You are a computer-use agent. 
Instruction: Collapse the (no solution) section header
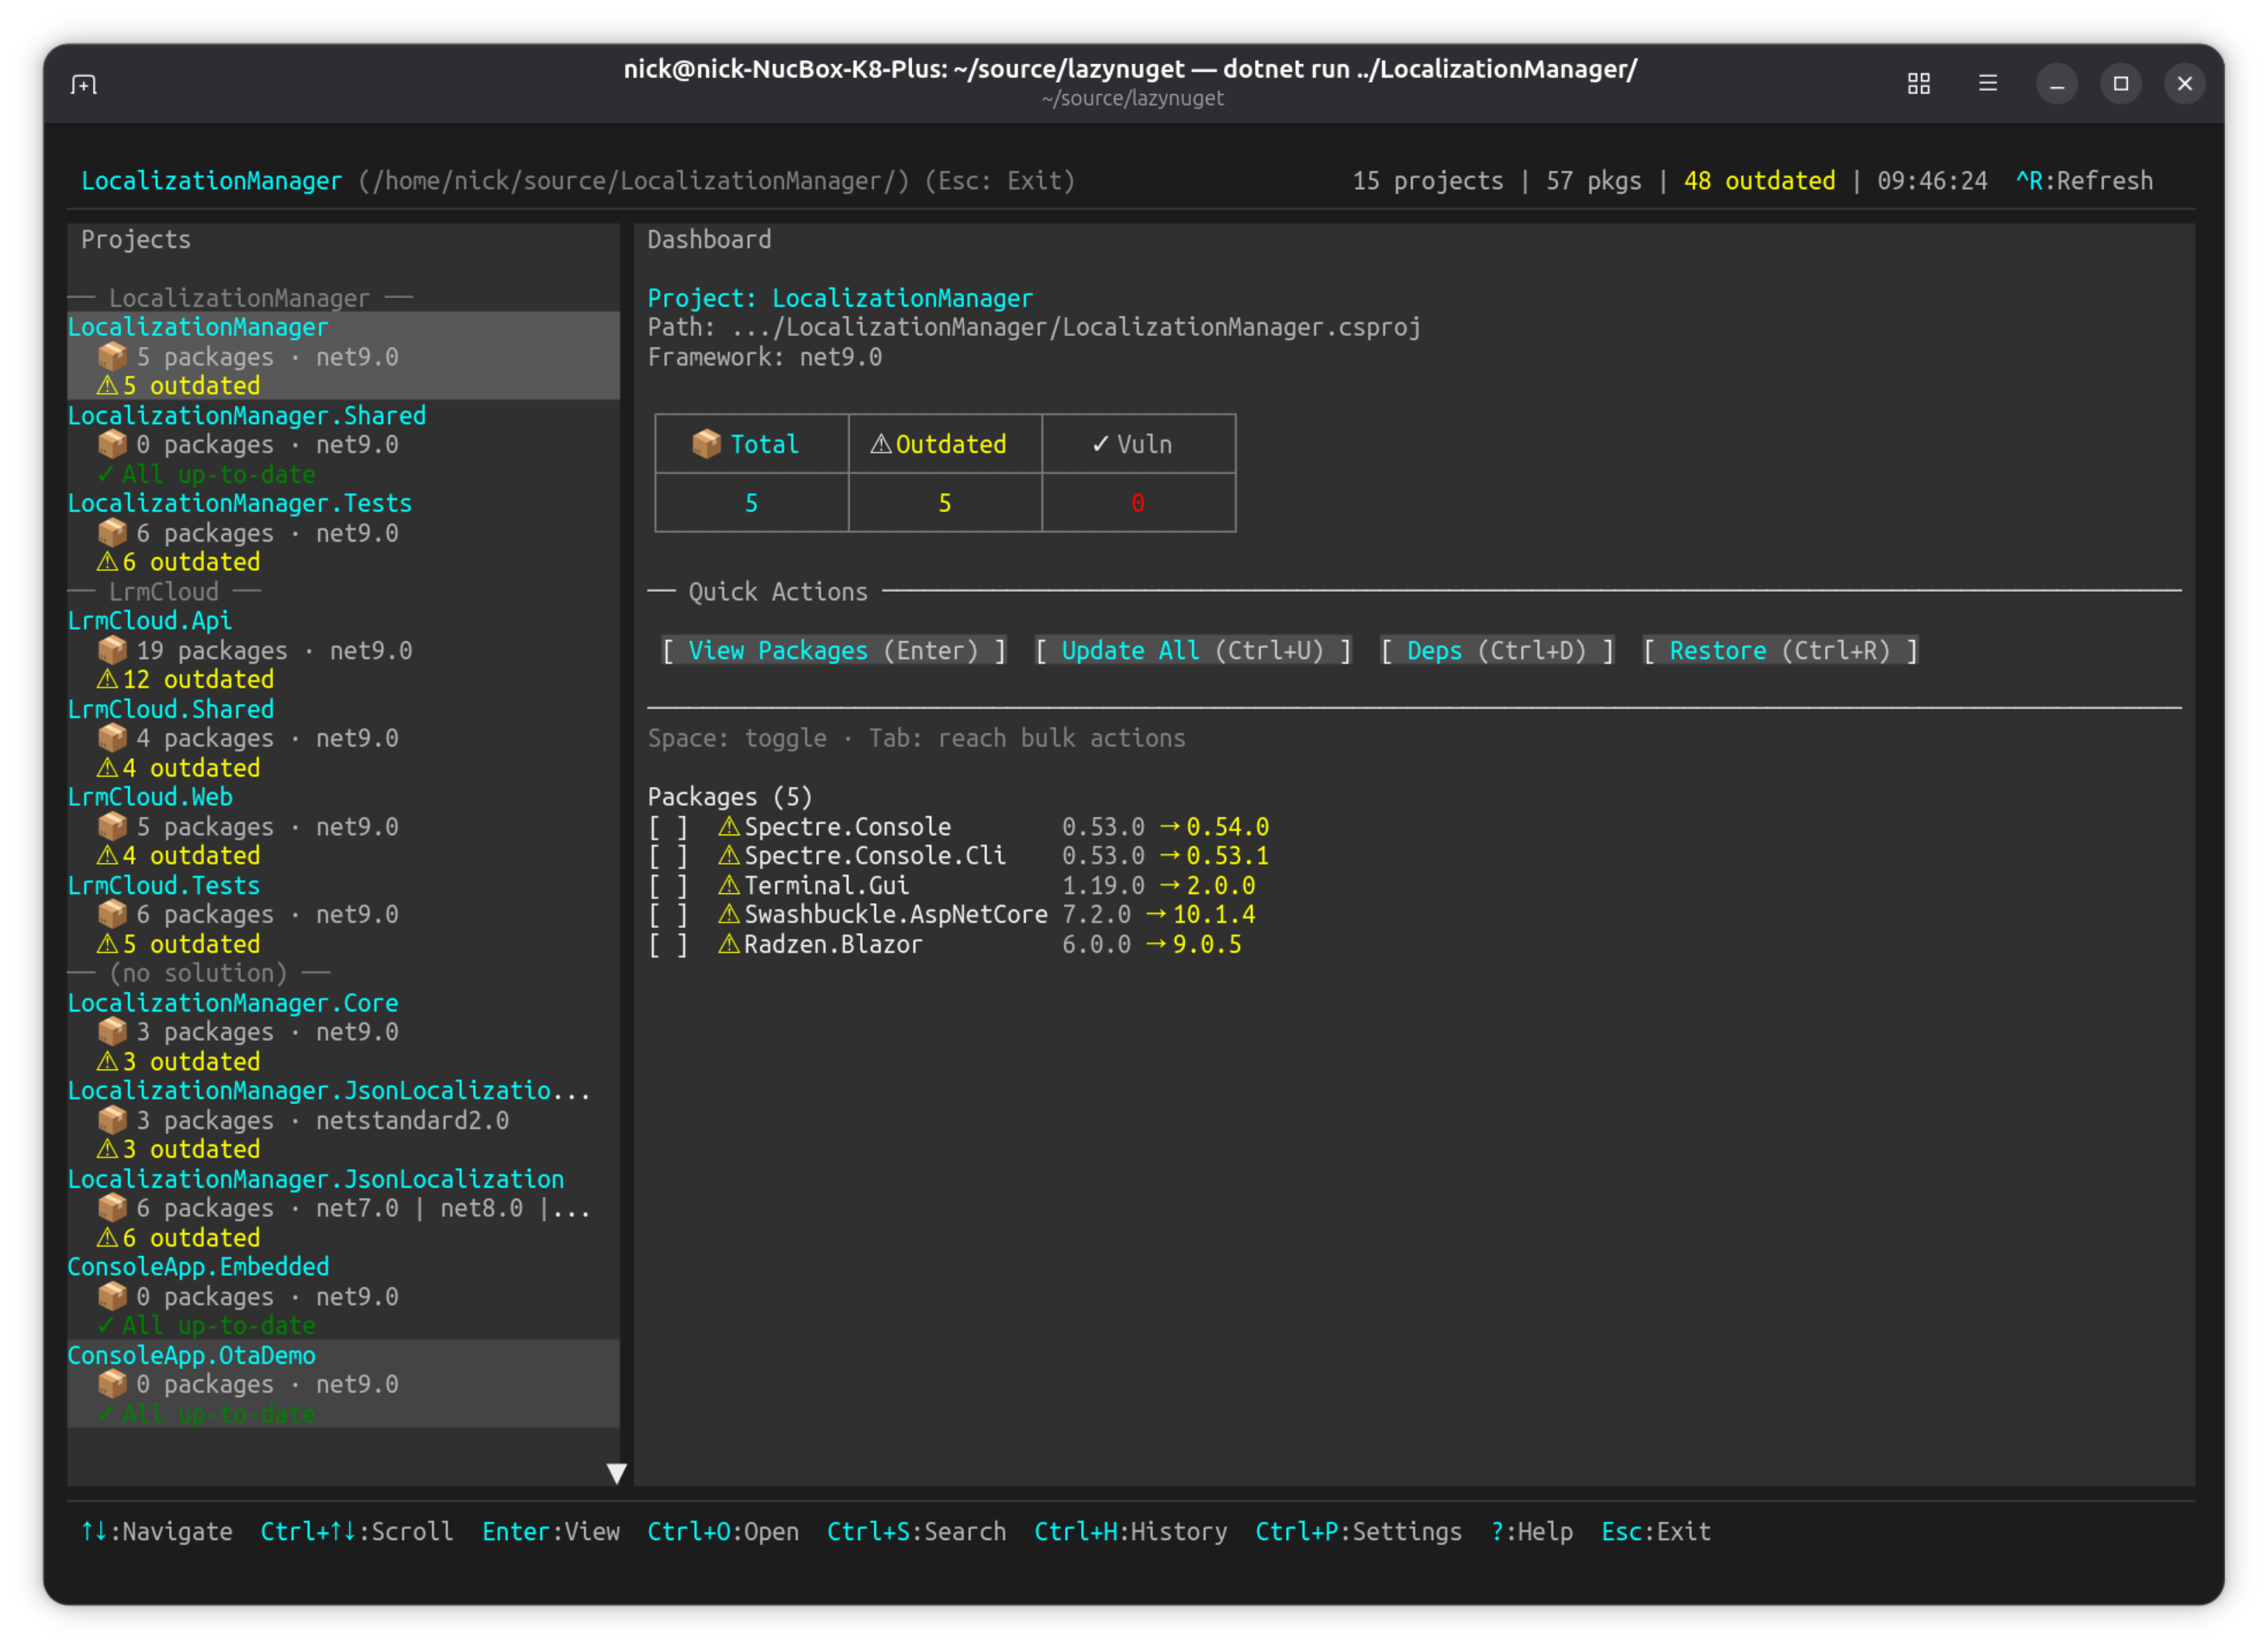[x=198, y=972]
